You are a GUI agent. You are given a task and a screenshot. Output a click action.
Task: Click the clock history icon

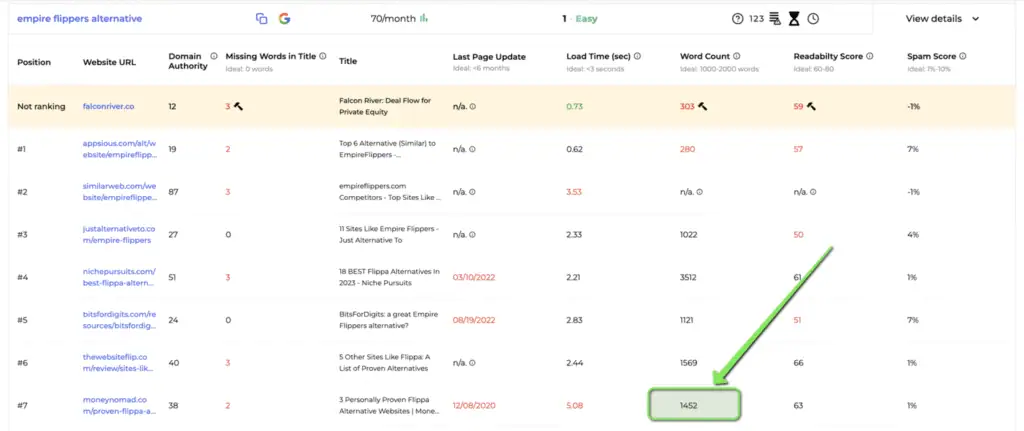(813, 19)
